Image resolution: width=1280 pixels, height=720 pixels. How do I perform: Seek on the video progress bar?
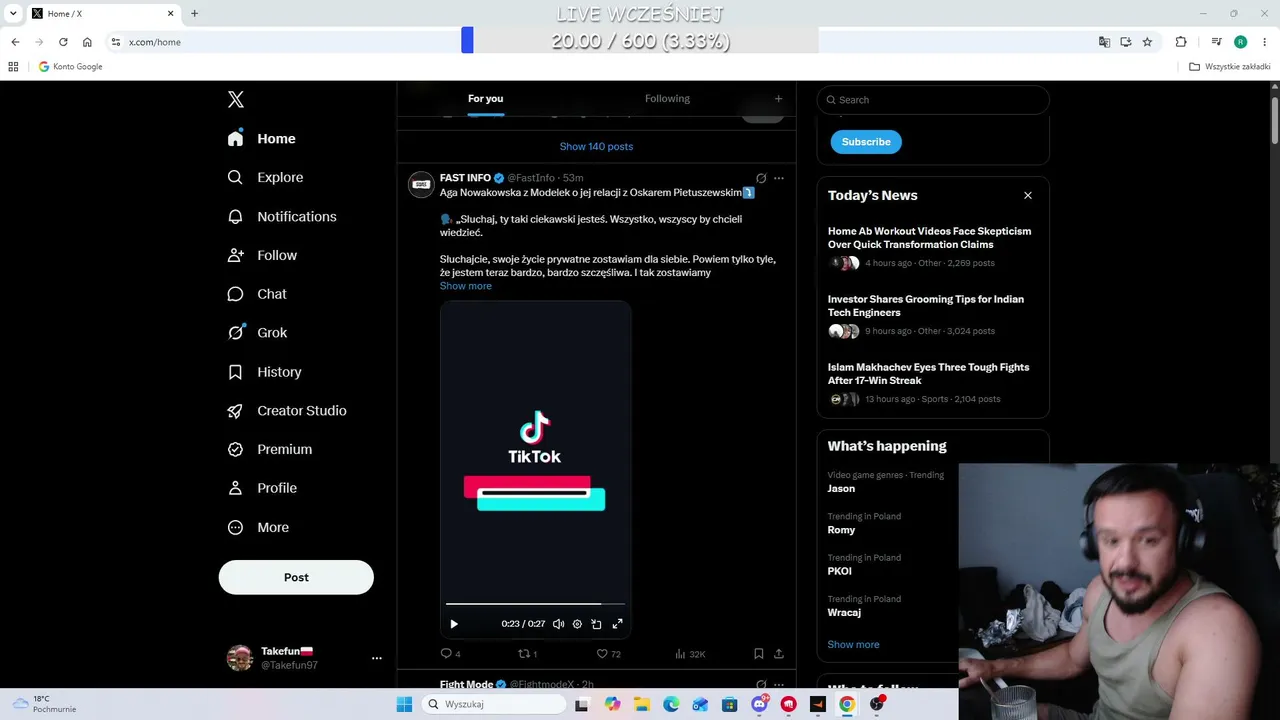535,604
